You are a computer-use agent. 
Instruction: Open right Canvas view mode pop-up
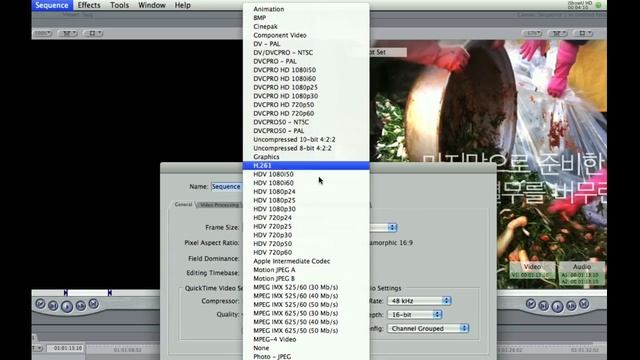tap(583, 33)
